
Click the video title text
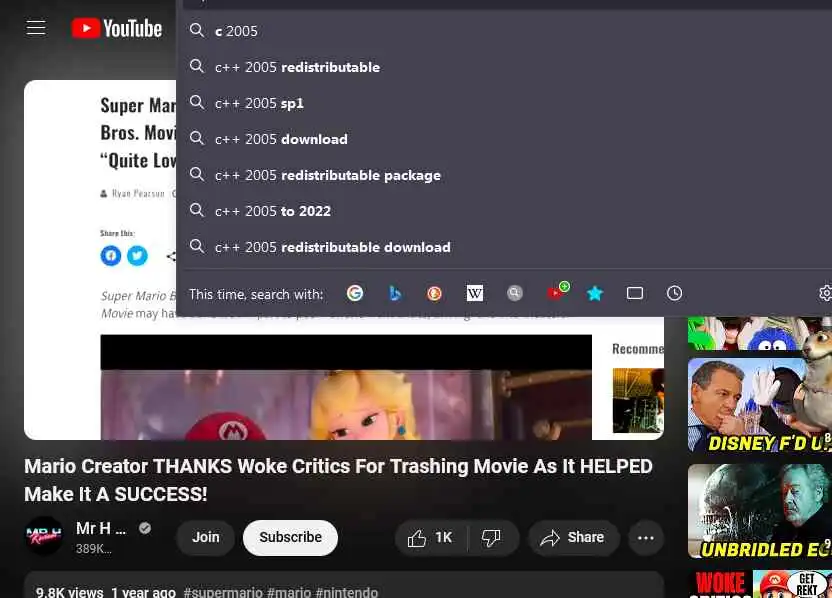339,480
